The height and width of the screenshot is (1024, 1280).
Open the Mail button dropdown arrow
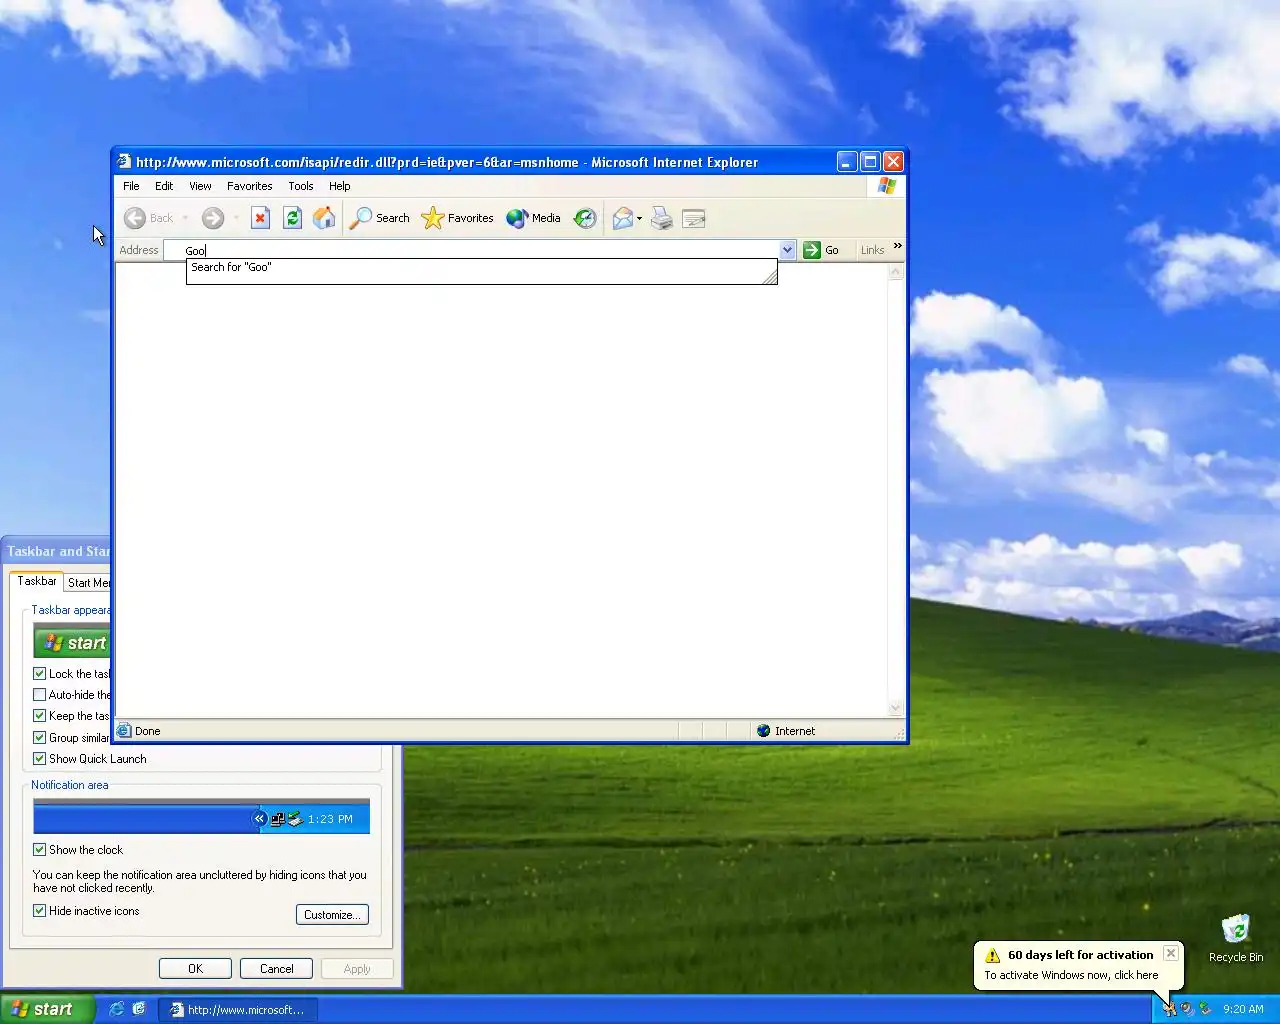pyautogui.click(x=639, y=218)
